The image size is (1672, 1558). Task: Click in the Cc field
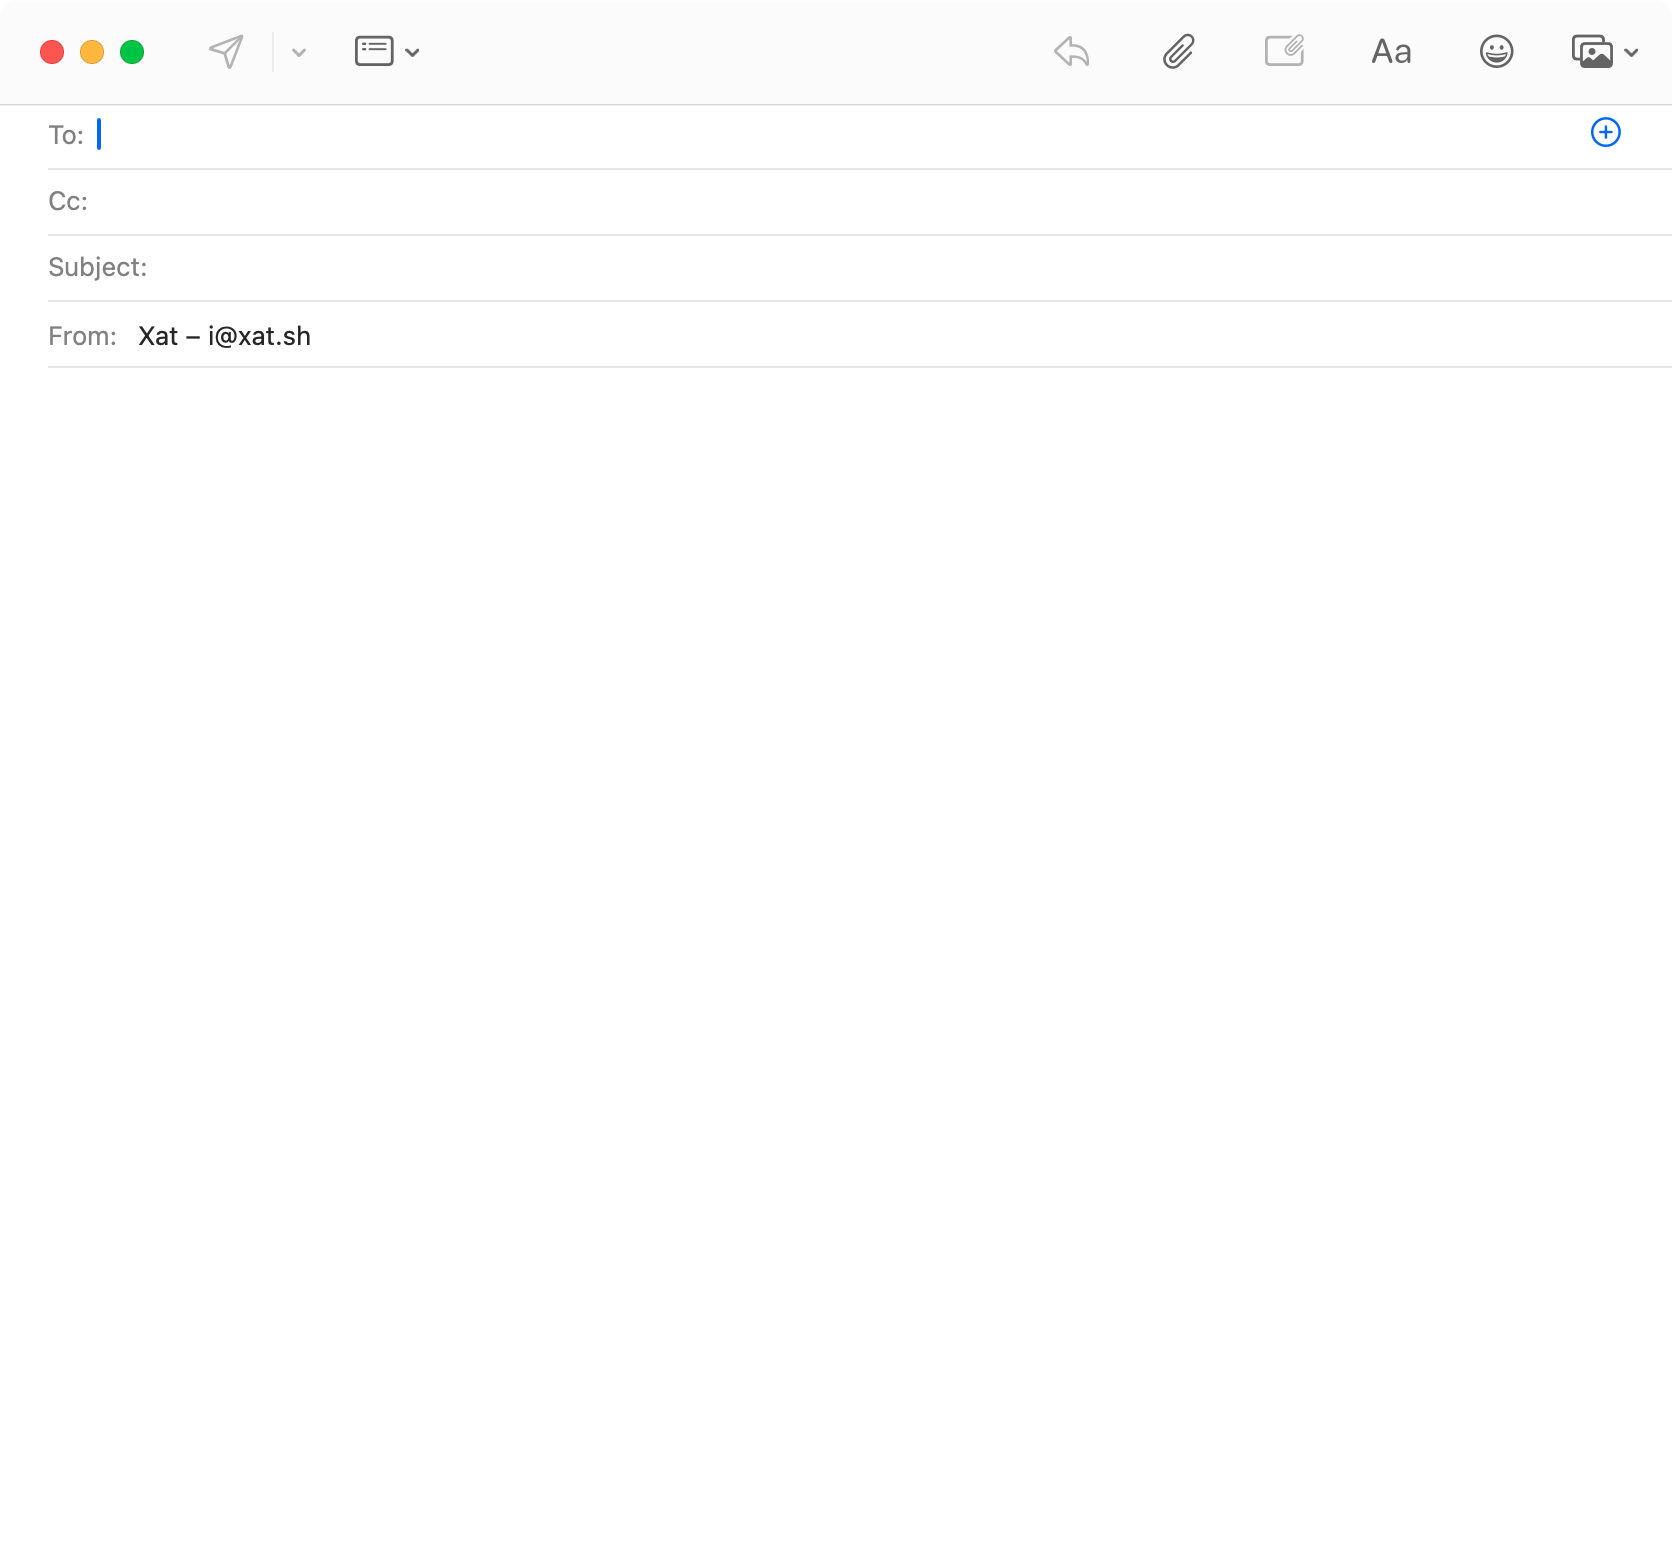tap(800, 202)
